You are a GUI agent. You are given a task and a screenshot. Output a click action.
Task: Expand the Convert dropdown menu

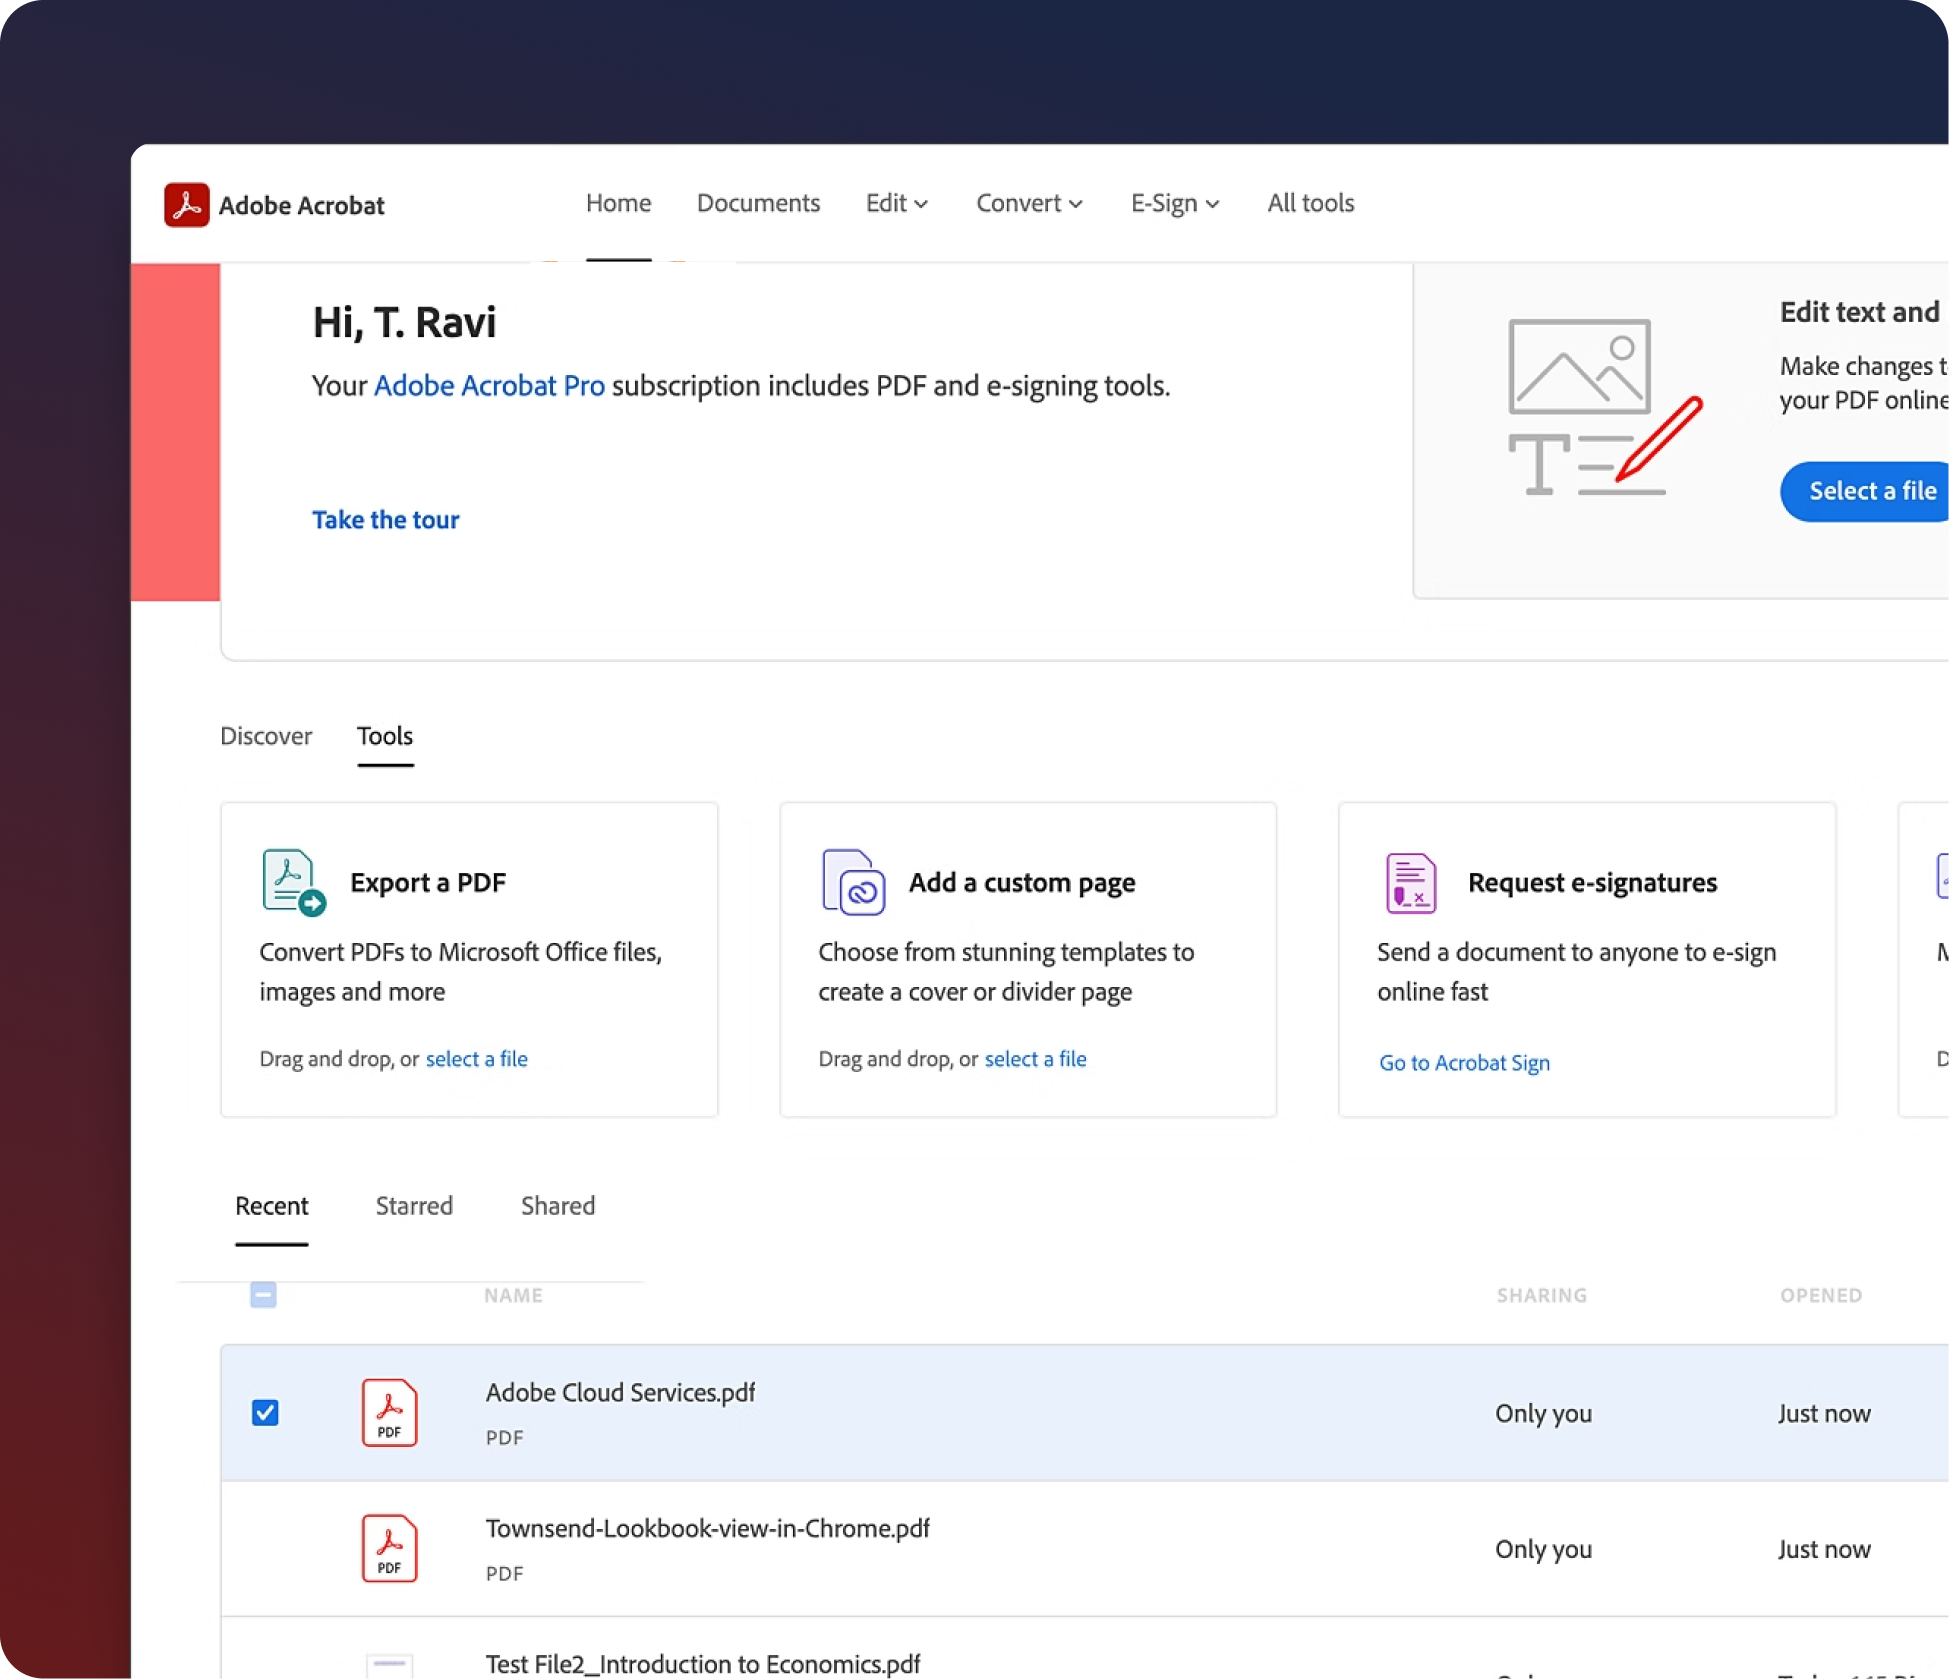(1029, 203)
